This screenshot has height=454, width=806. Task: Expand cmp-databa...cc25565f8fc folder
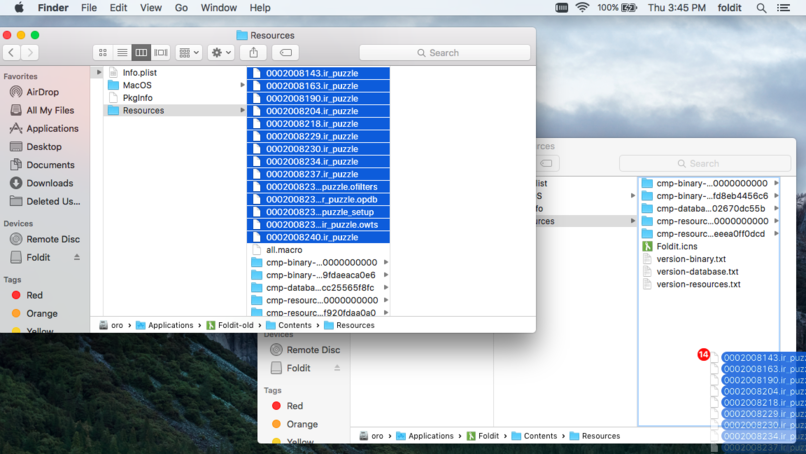[386, 287]
